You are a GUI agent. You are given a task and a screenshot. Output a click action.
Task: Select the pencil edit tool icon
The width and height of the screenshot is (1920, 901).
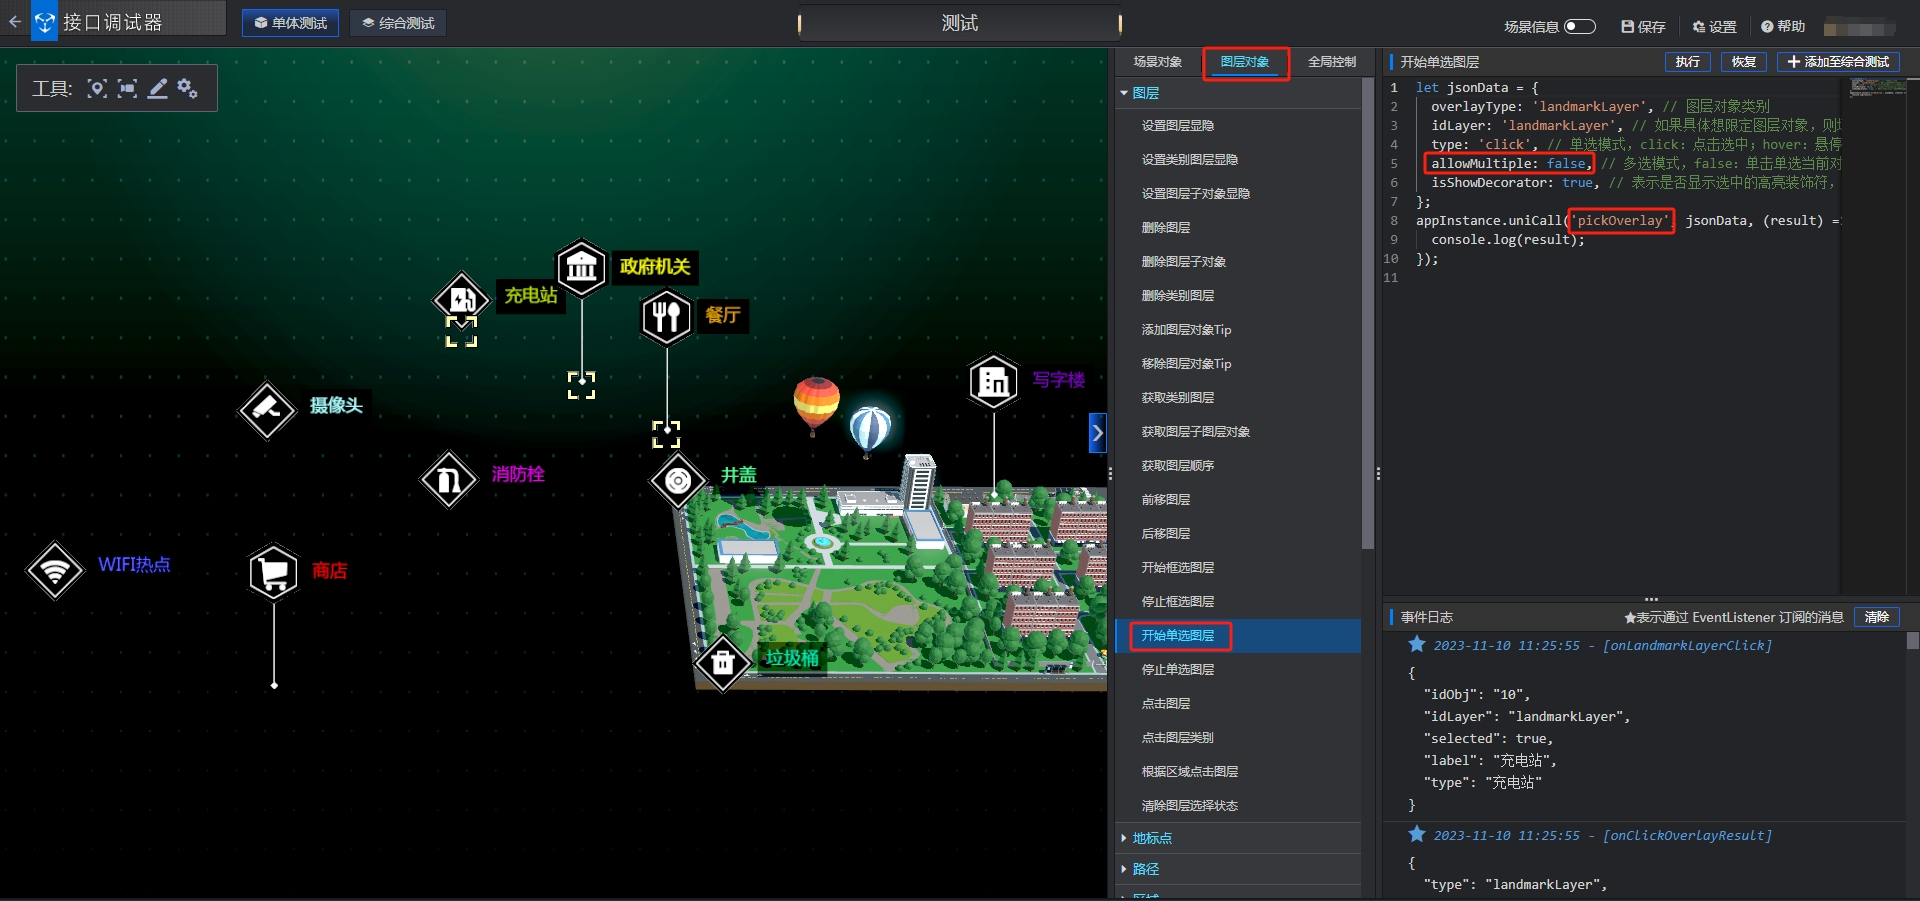pyautogui.click(x=157, y=88)
